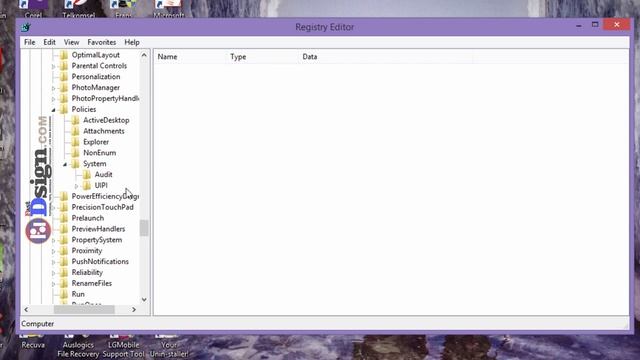The image size is (640, 360).
Task: Select the Proximity folder icon
Action: 64,251
